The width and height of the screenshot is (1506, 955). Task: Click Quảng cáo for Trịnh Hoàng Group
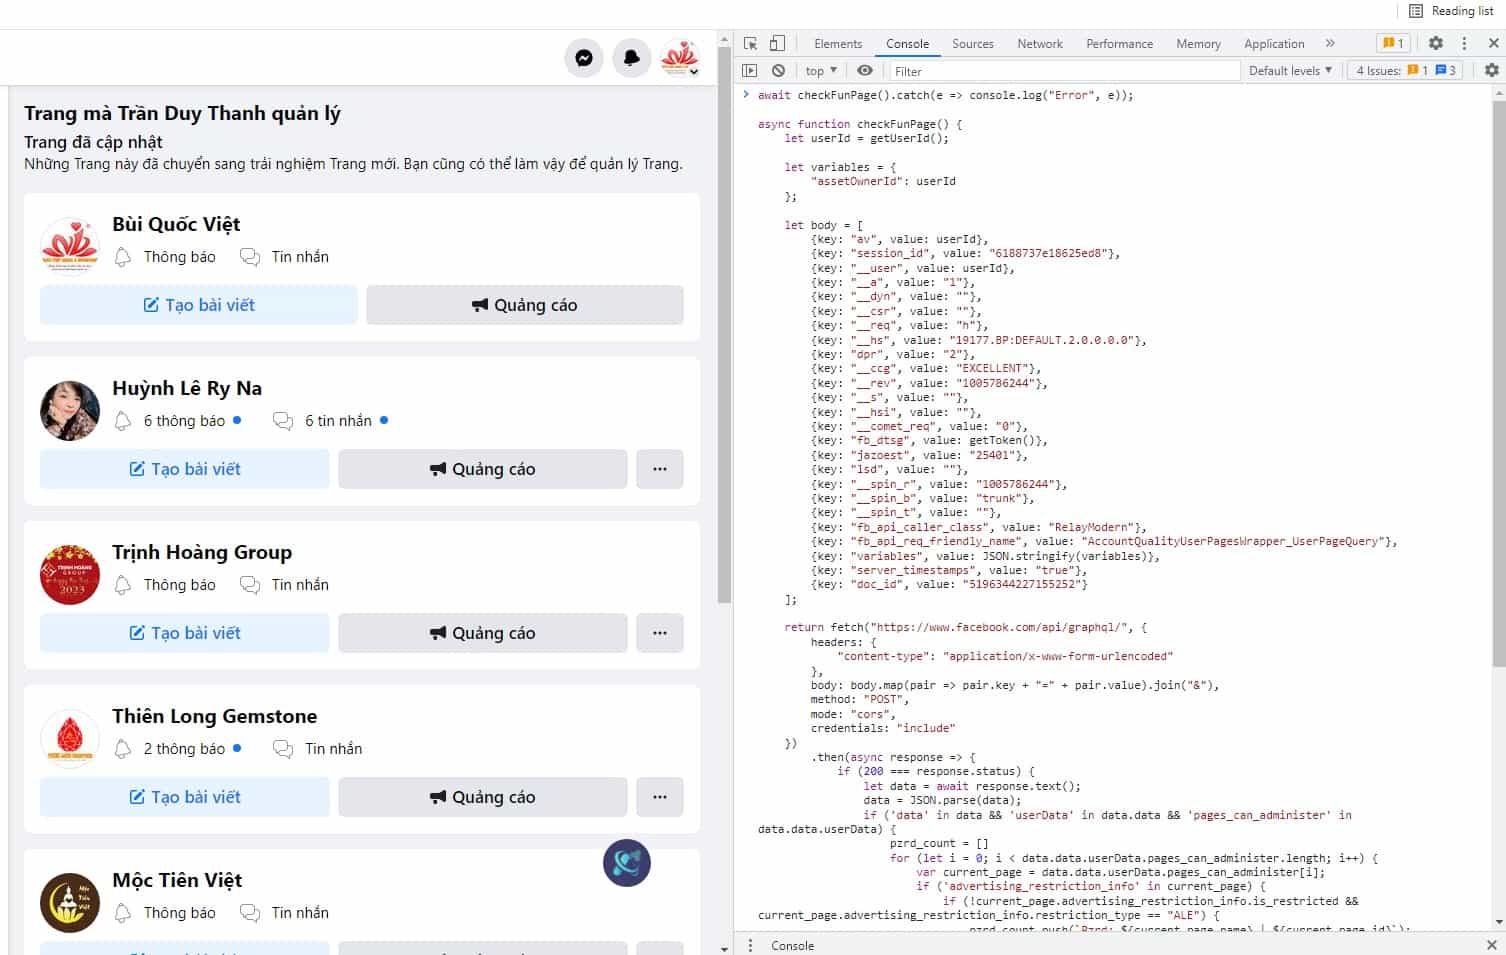(483, 633)
